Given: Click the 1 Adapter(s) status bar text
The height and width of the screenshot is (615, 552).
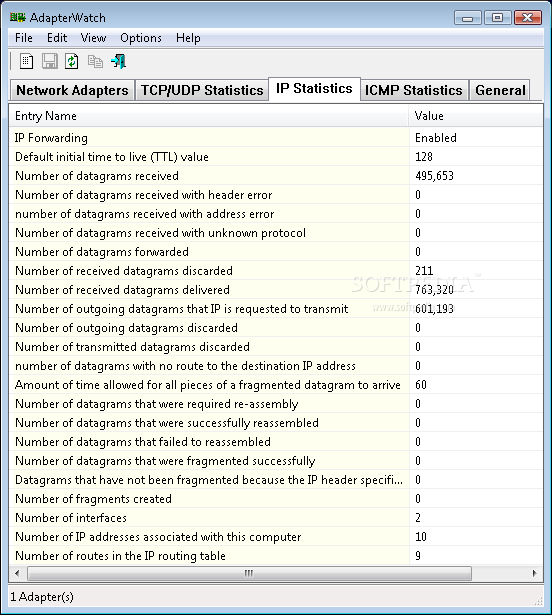Looking at the screenshot, I should click(42, 597).
